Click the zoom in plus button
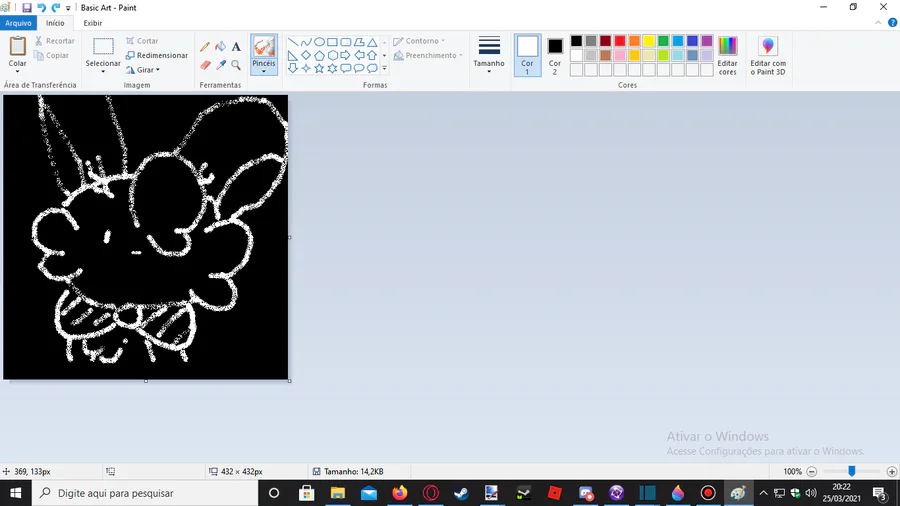The height and width of the screenshot is (506, 900). pyautogui.click(x=891, y=472)
